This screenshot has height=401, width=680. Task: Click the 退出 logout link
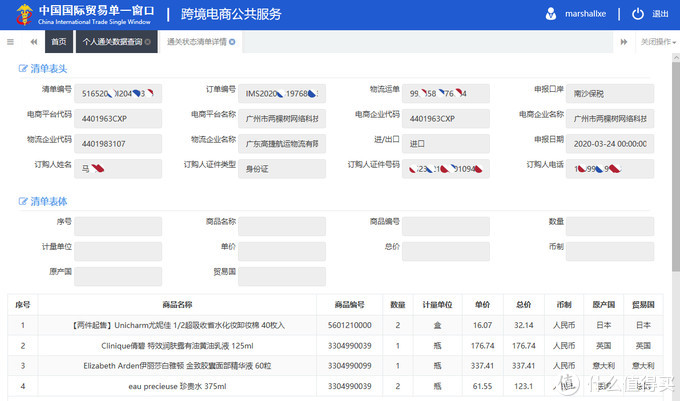pyautogui.click(x=660, y=14)
